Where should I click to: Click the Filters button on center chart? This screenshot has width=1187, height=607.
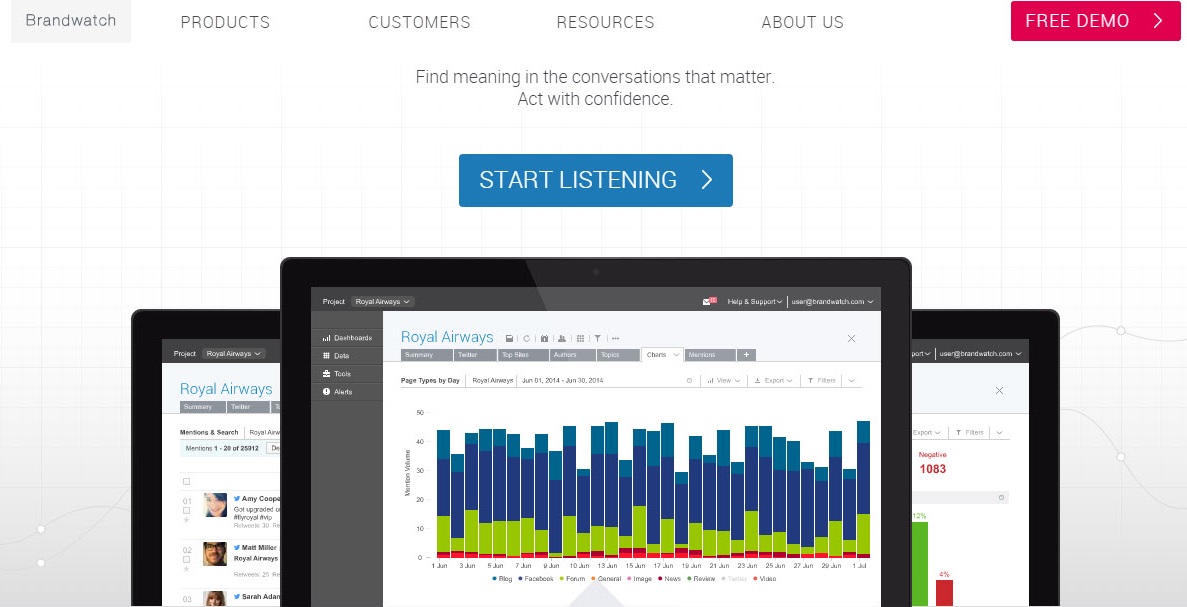821,381
